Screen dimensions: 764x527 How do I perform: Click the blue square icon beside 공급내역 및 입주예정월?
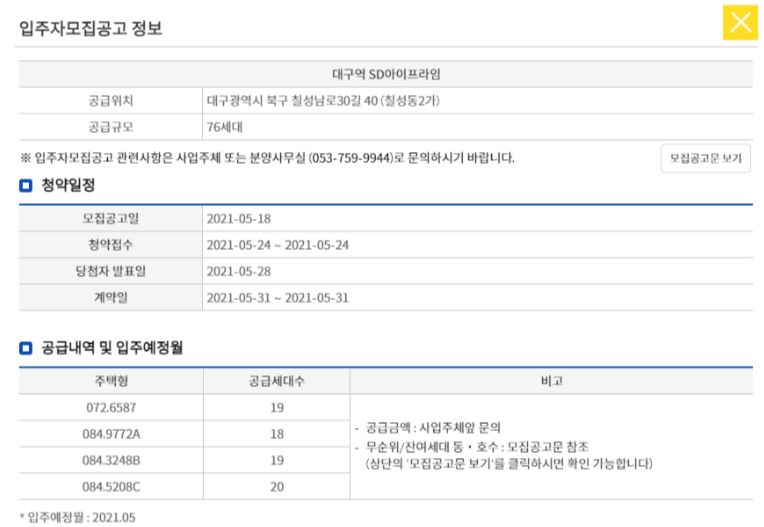pos(26,348)
